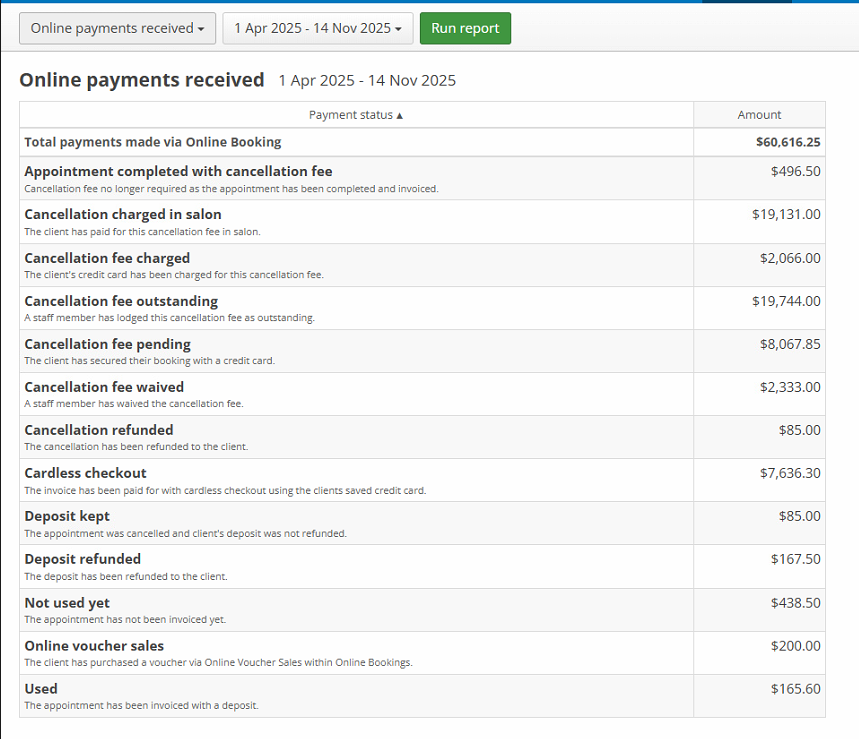Click description 'Cancellation fee no longer required' text

231,189
